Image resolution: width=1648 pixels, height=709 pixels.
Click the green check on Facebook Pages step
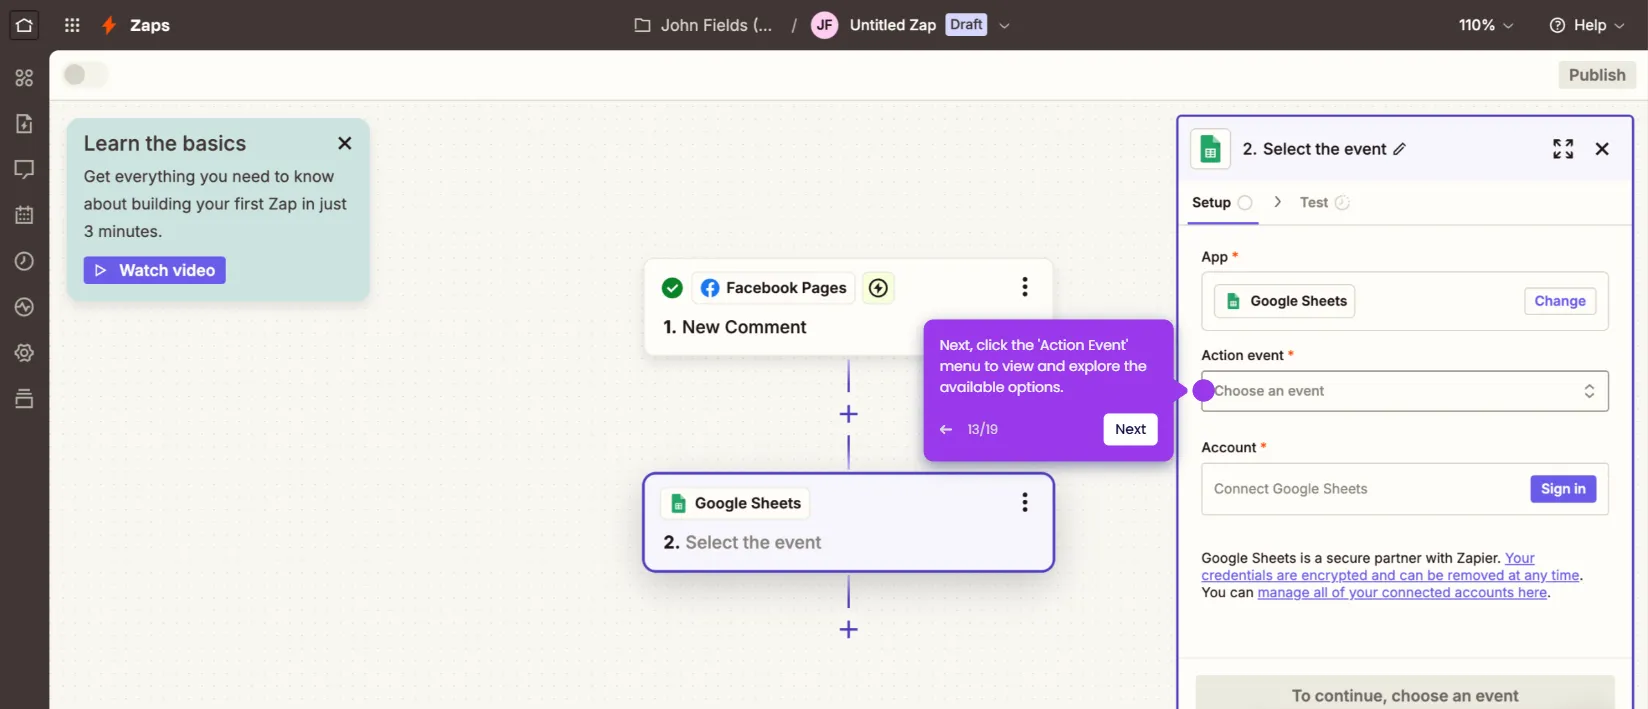pyautogui.click(x=672, y=288)
